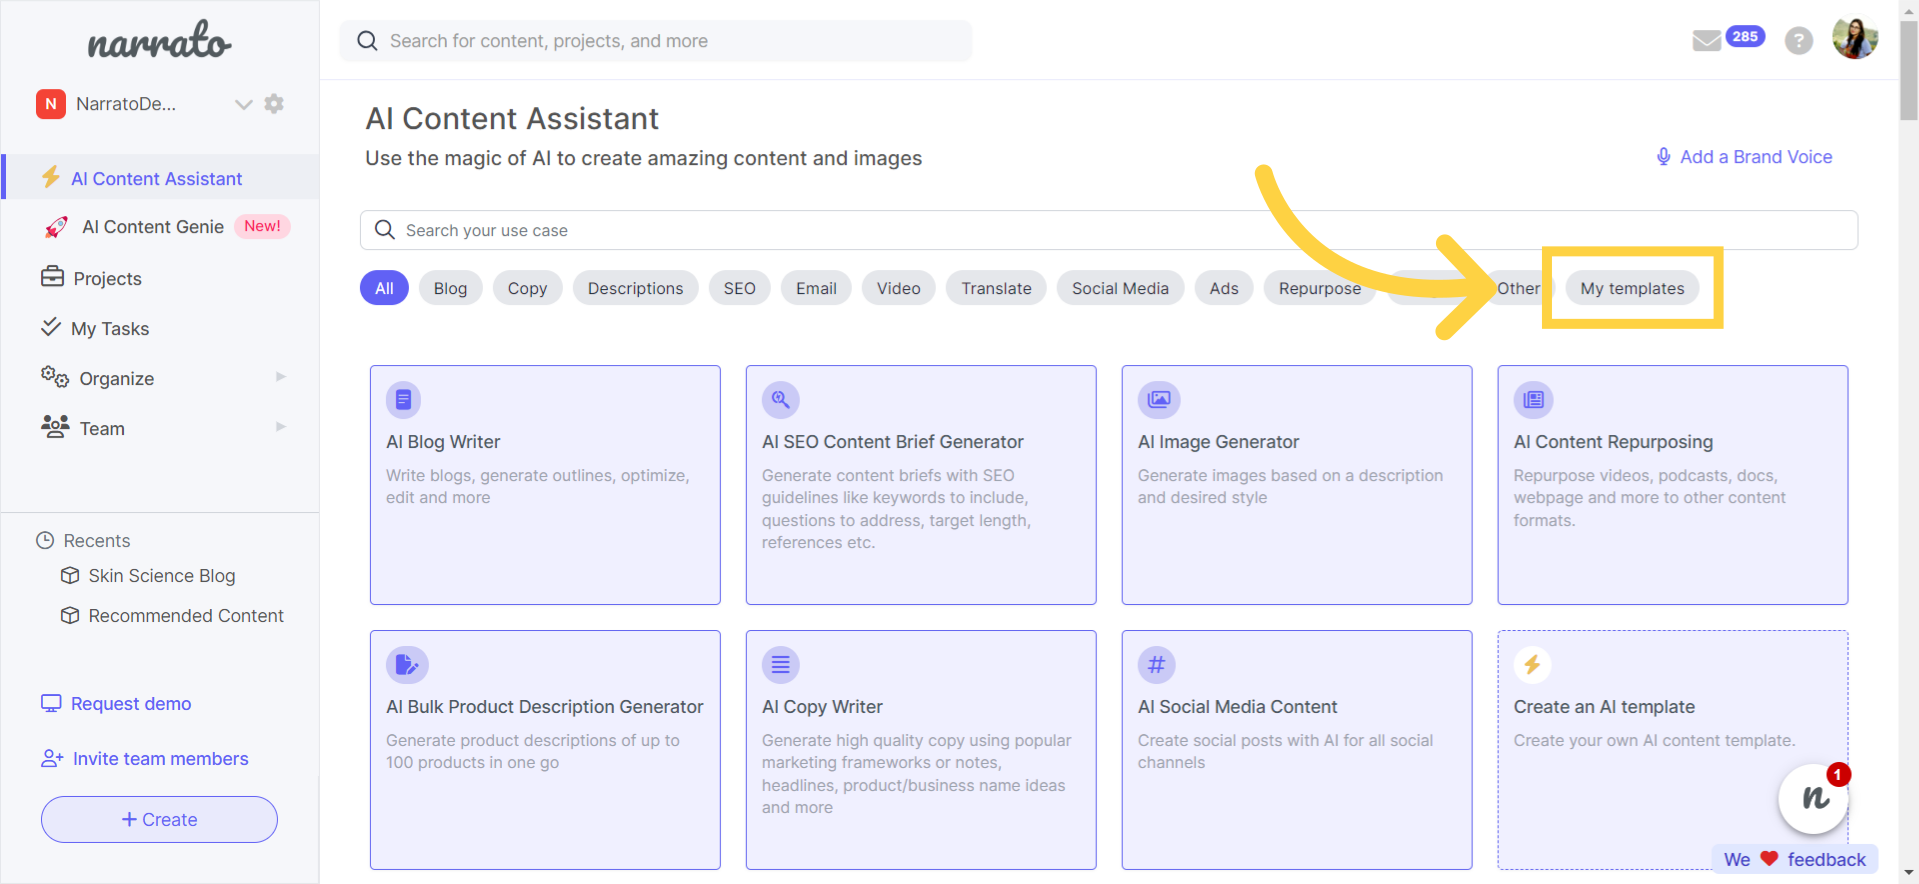This screenshot has width=1919, height=884.
Task: Click the Team people icon
Action: coord(55,427)
